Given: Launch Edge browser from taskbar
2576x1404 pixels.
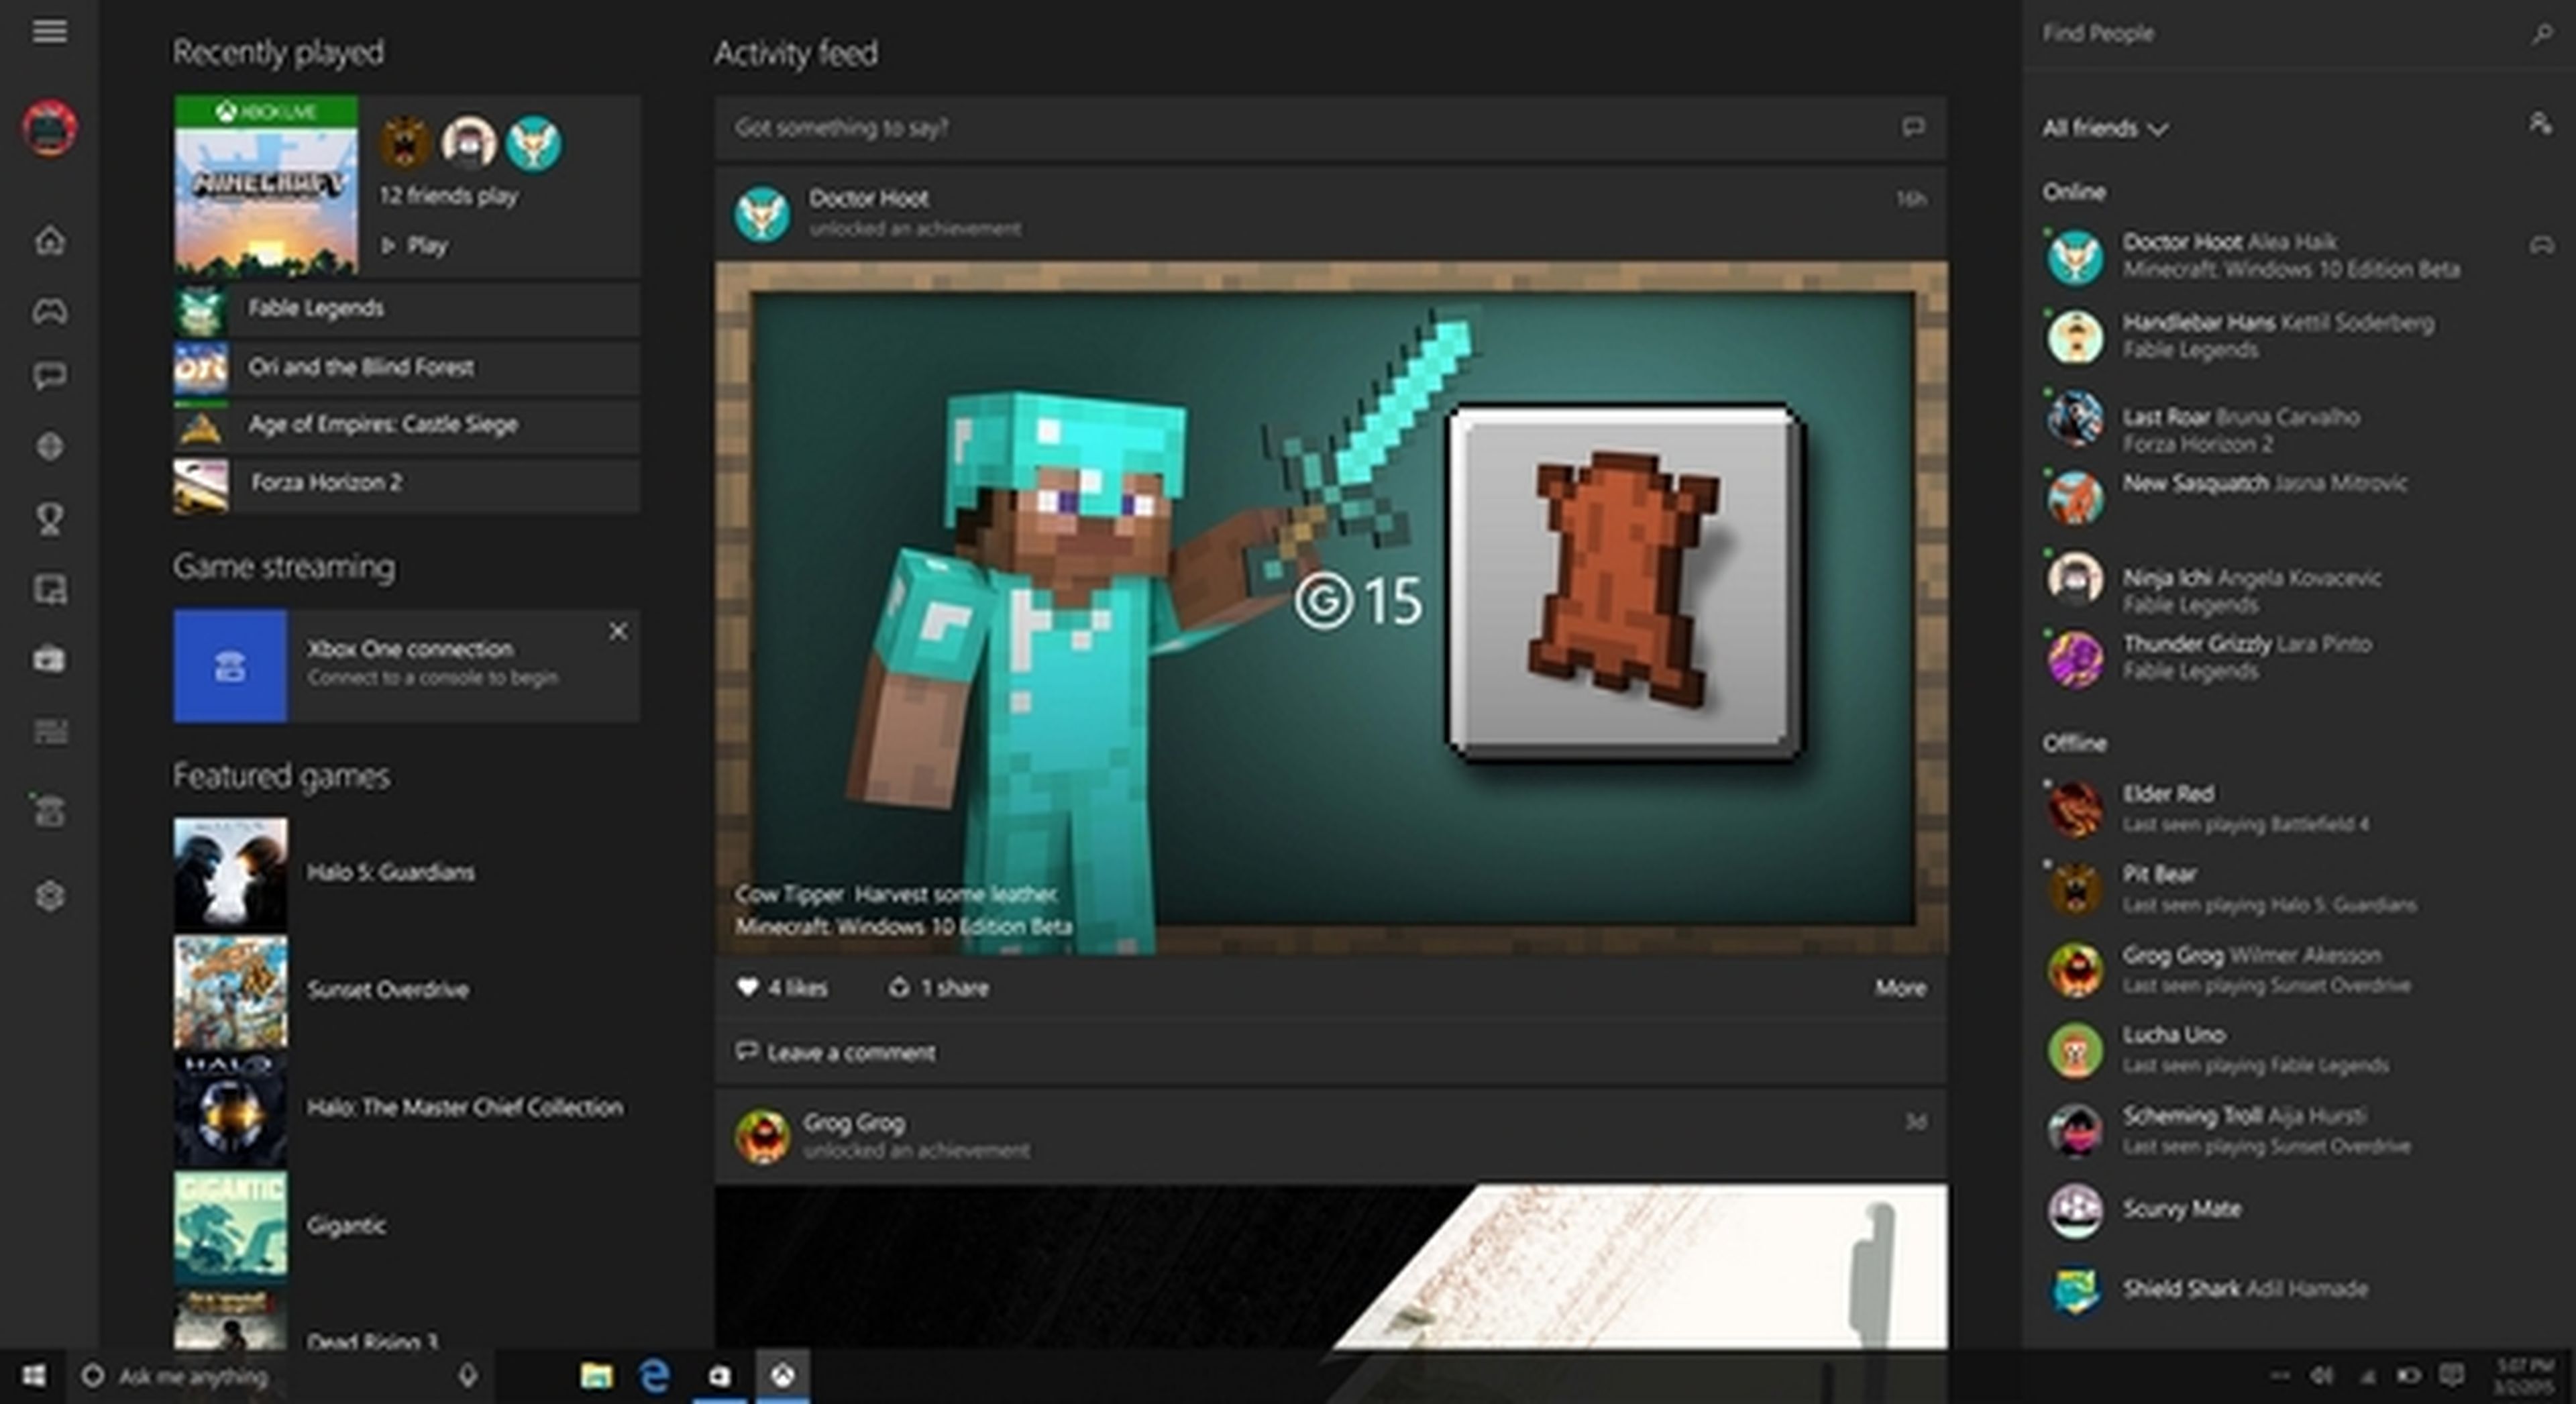Looking at the screenshot, I should coord(654,1377).
